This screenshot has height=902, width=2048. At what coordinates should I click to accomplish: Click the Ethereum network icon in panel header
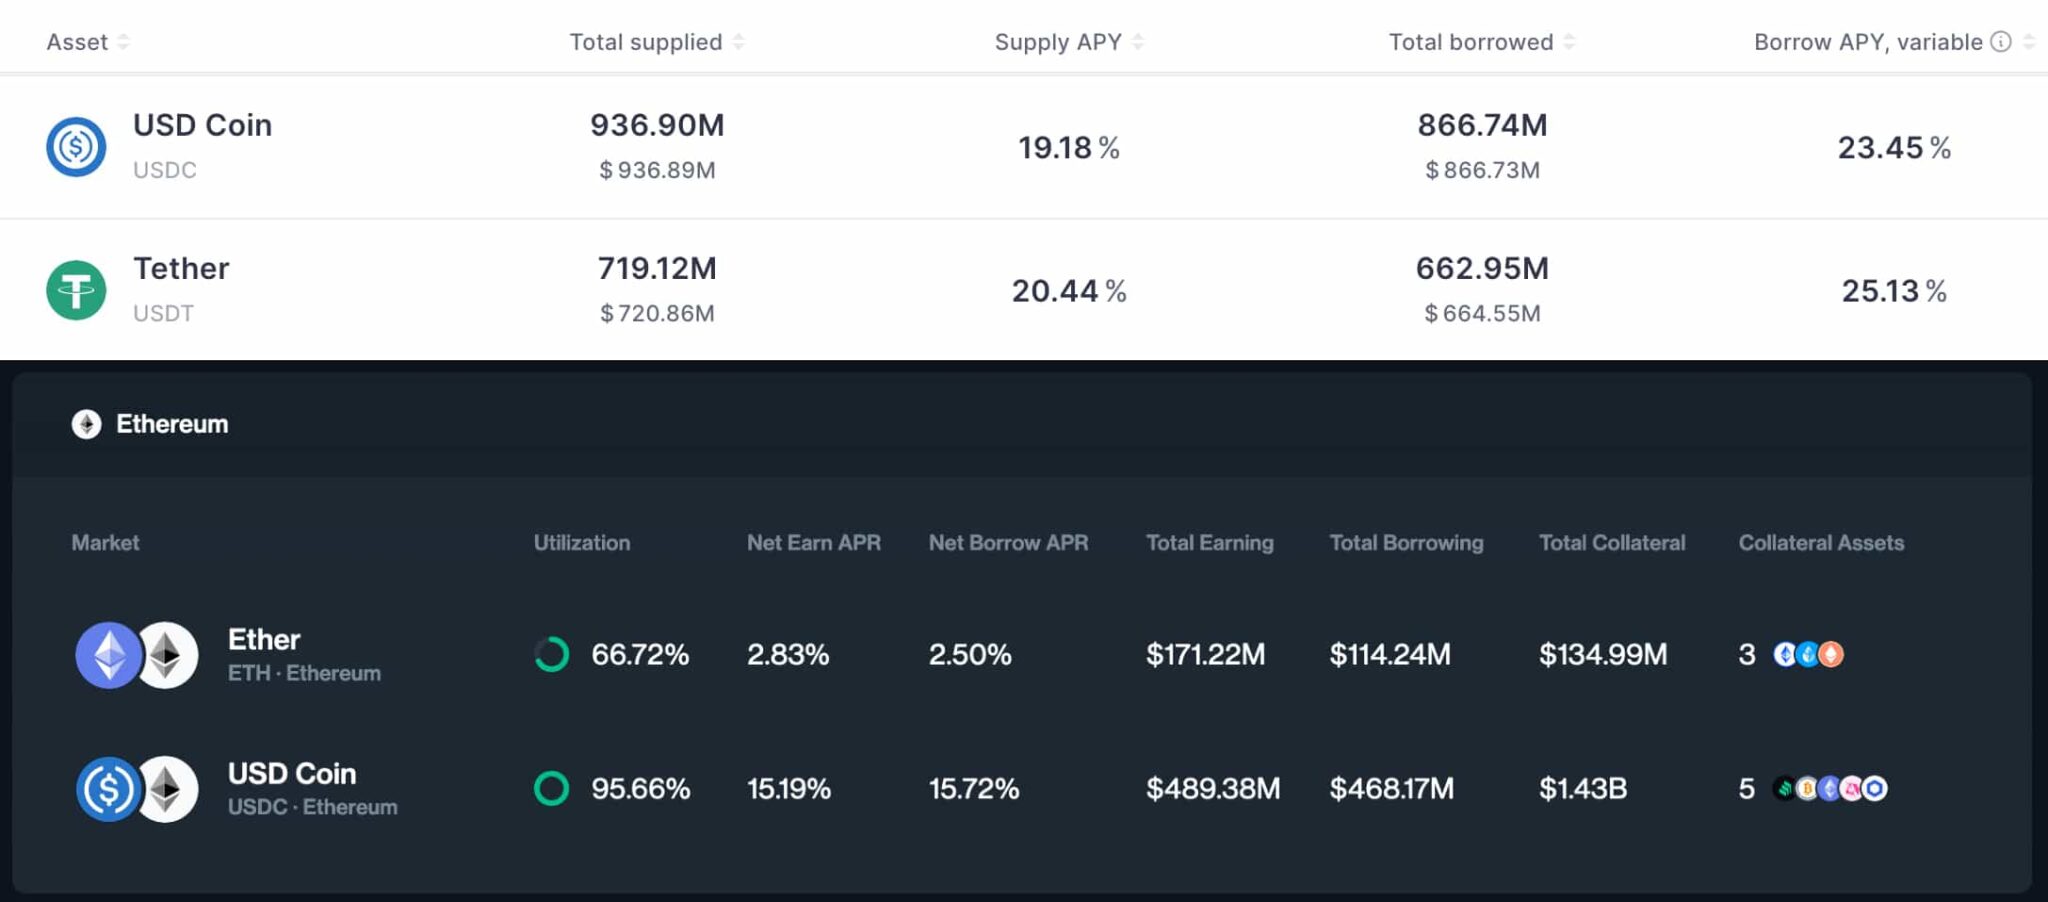point(87,423)
